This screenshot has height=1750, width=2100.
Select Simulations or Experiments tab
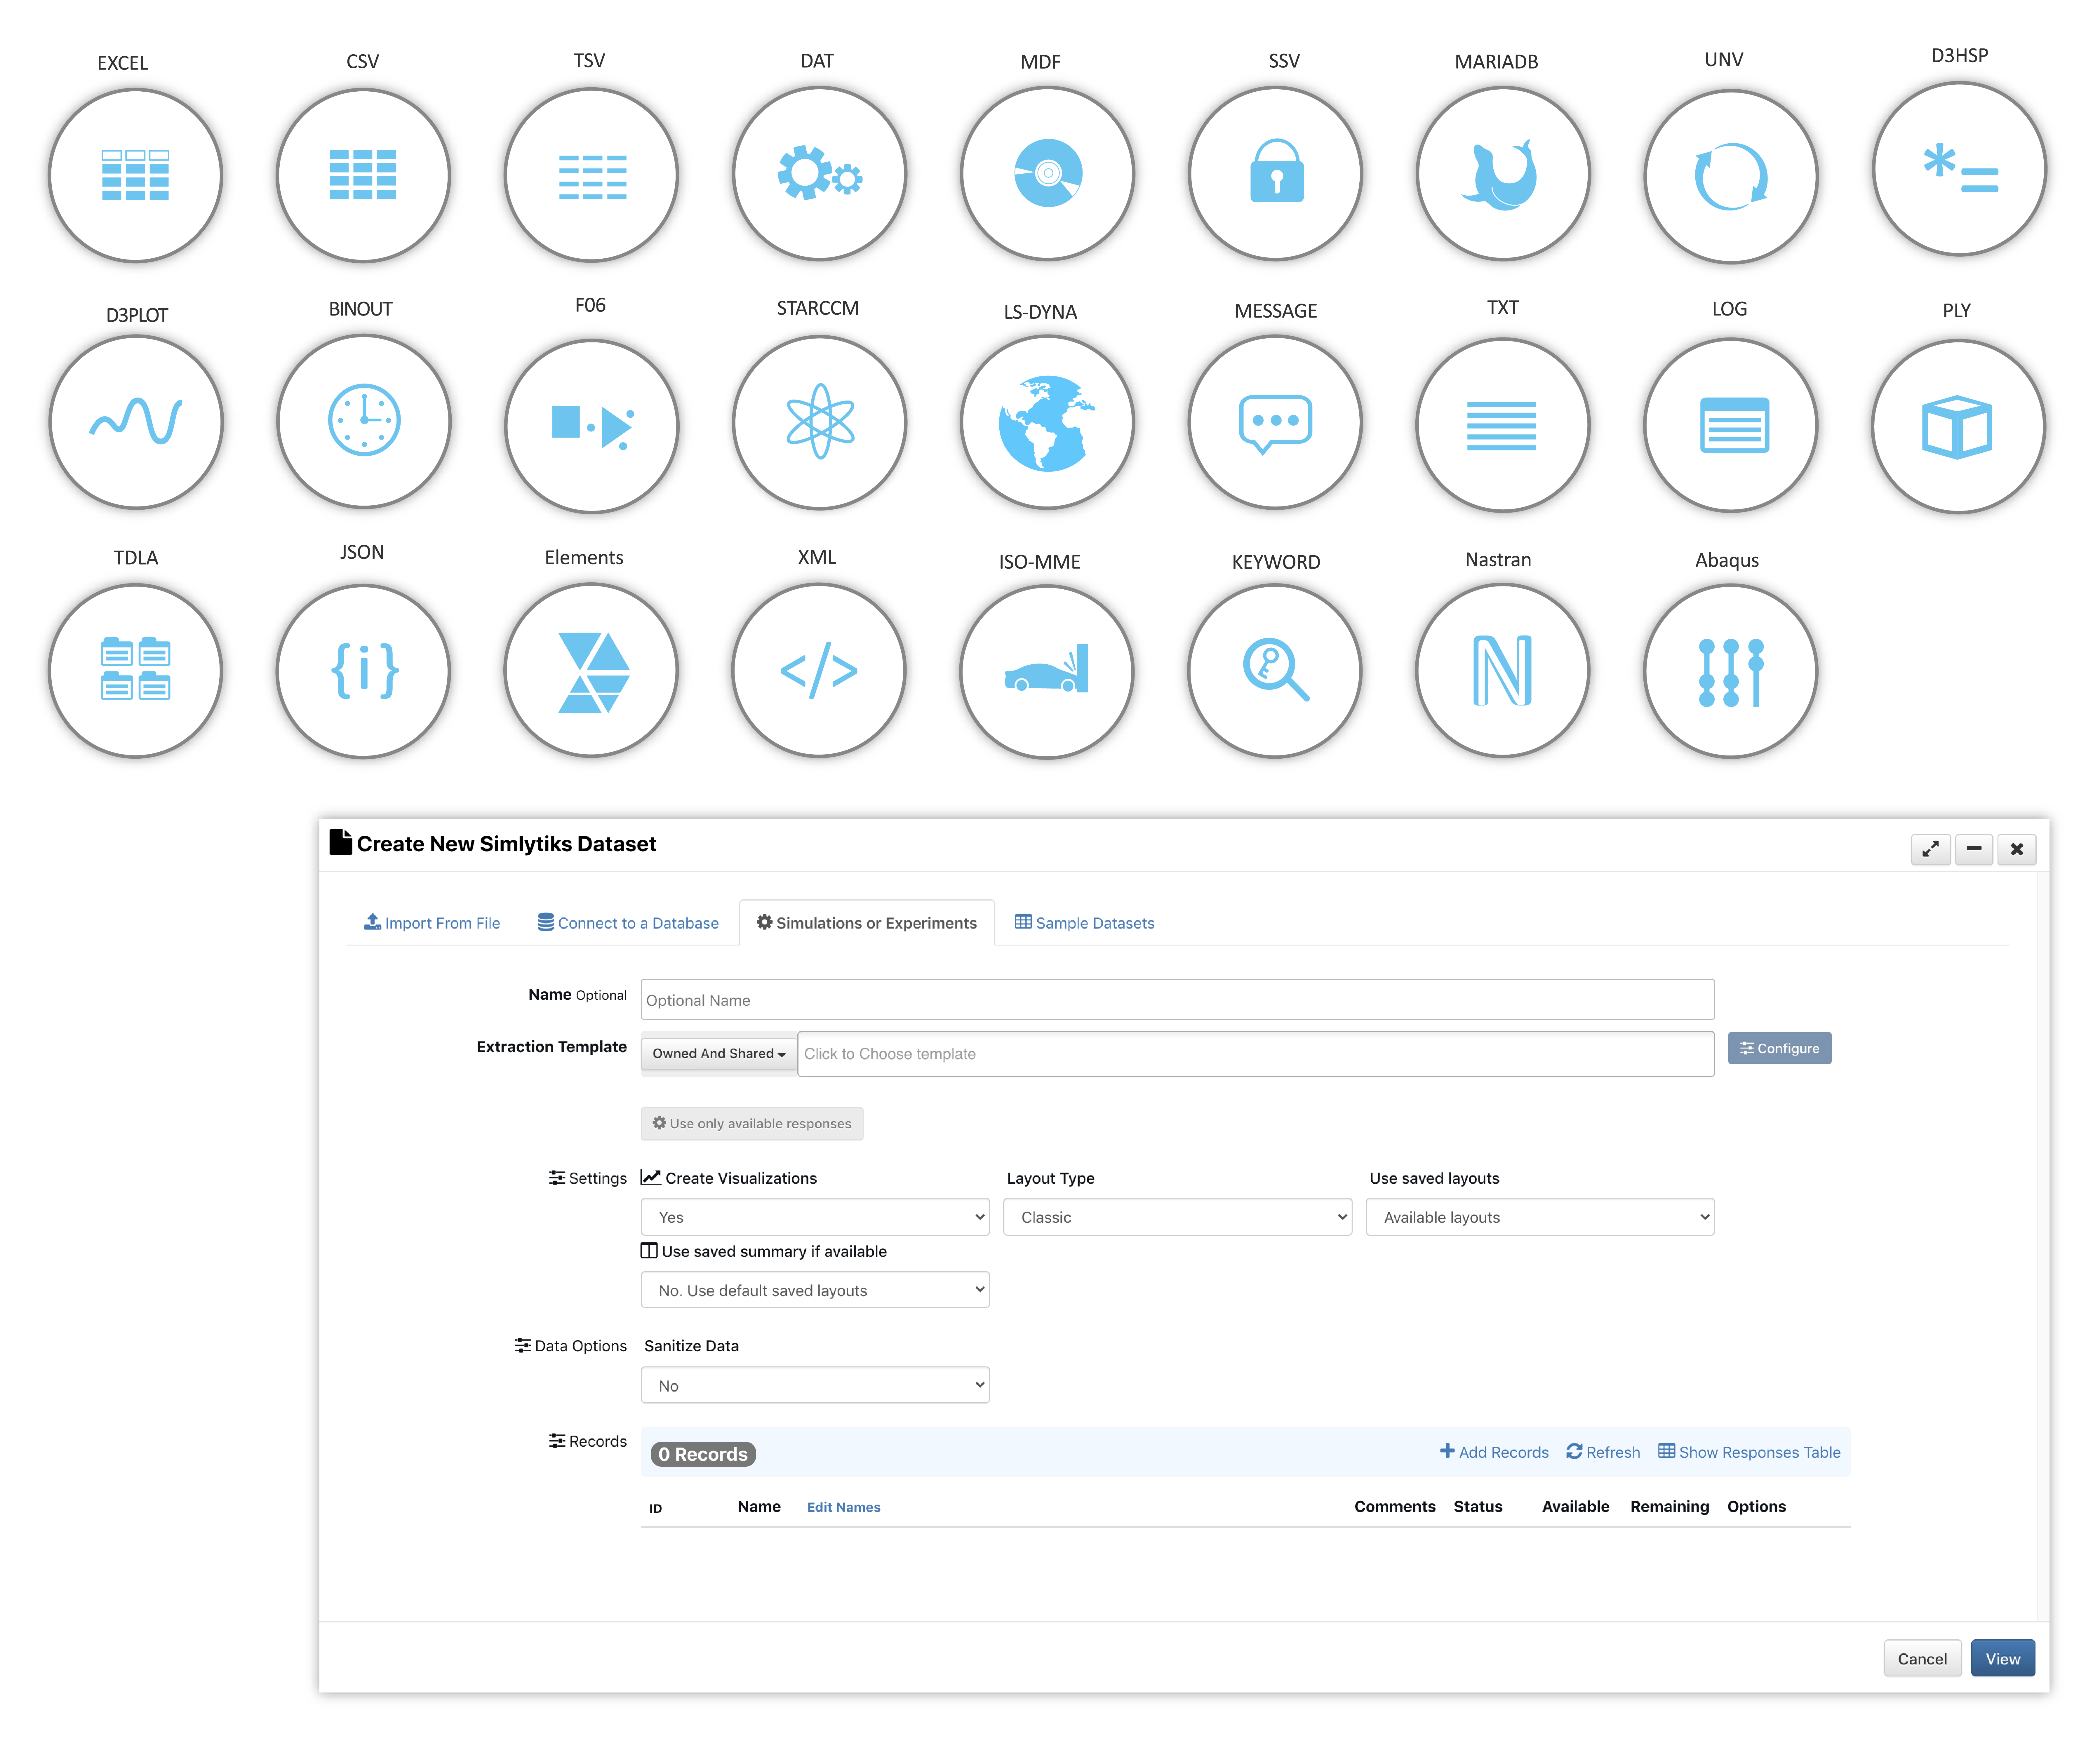[x=867, y=923]
